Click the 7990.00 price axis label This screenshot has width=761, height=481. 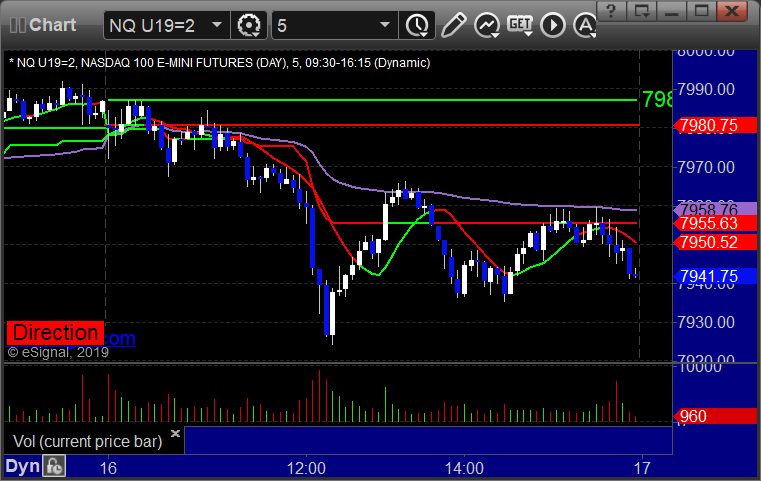pyautogui.click(x=706, y=89)
